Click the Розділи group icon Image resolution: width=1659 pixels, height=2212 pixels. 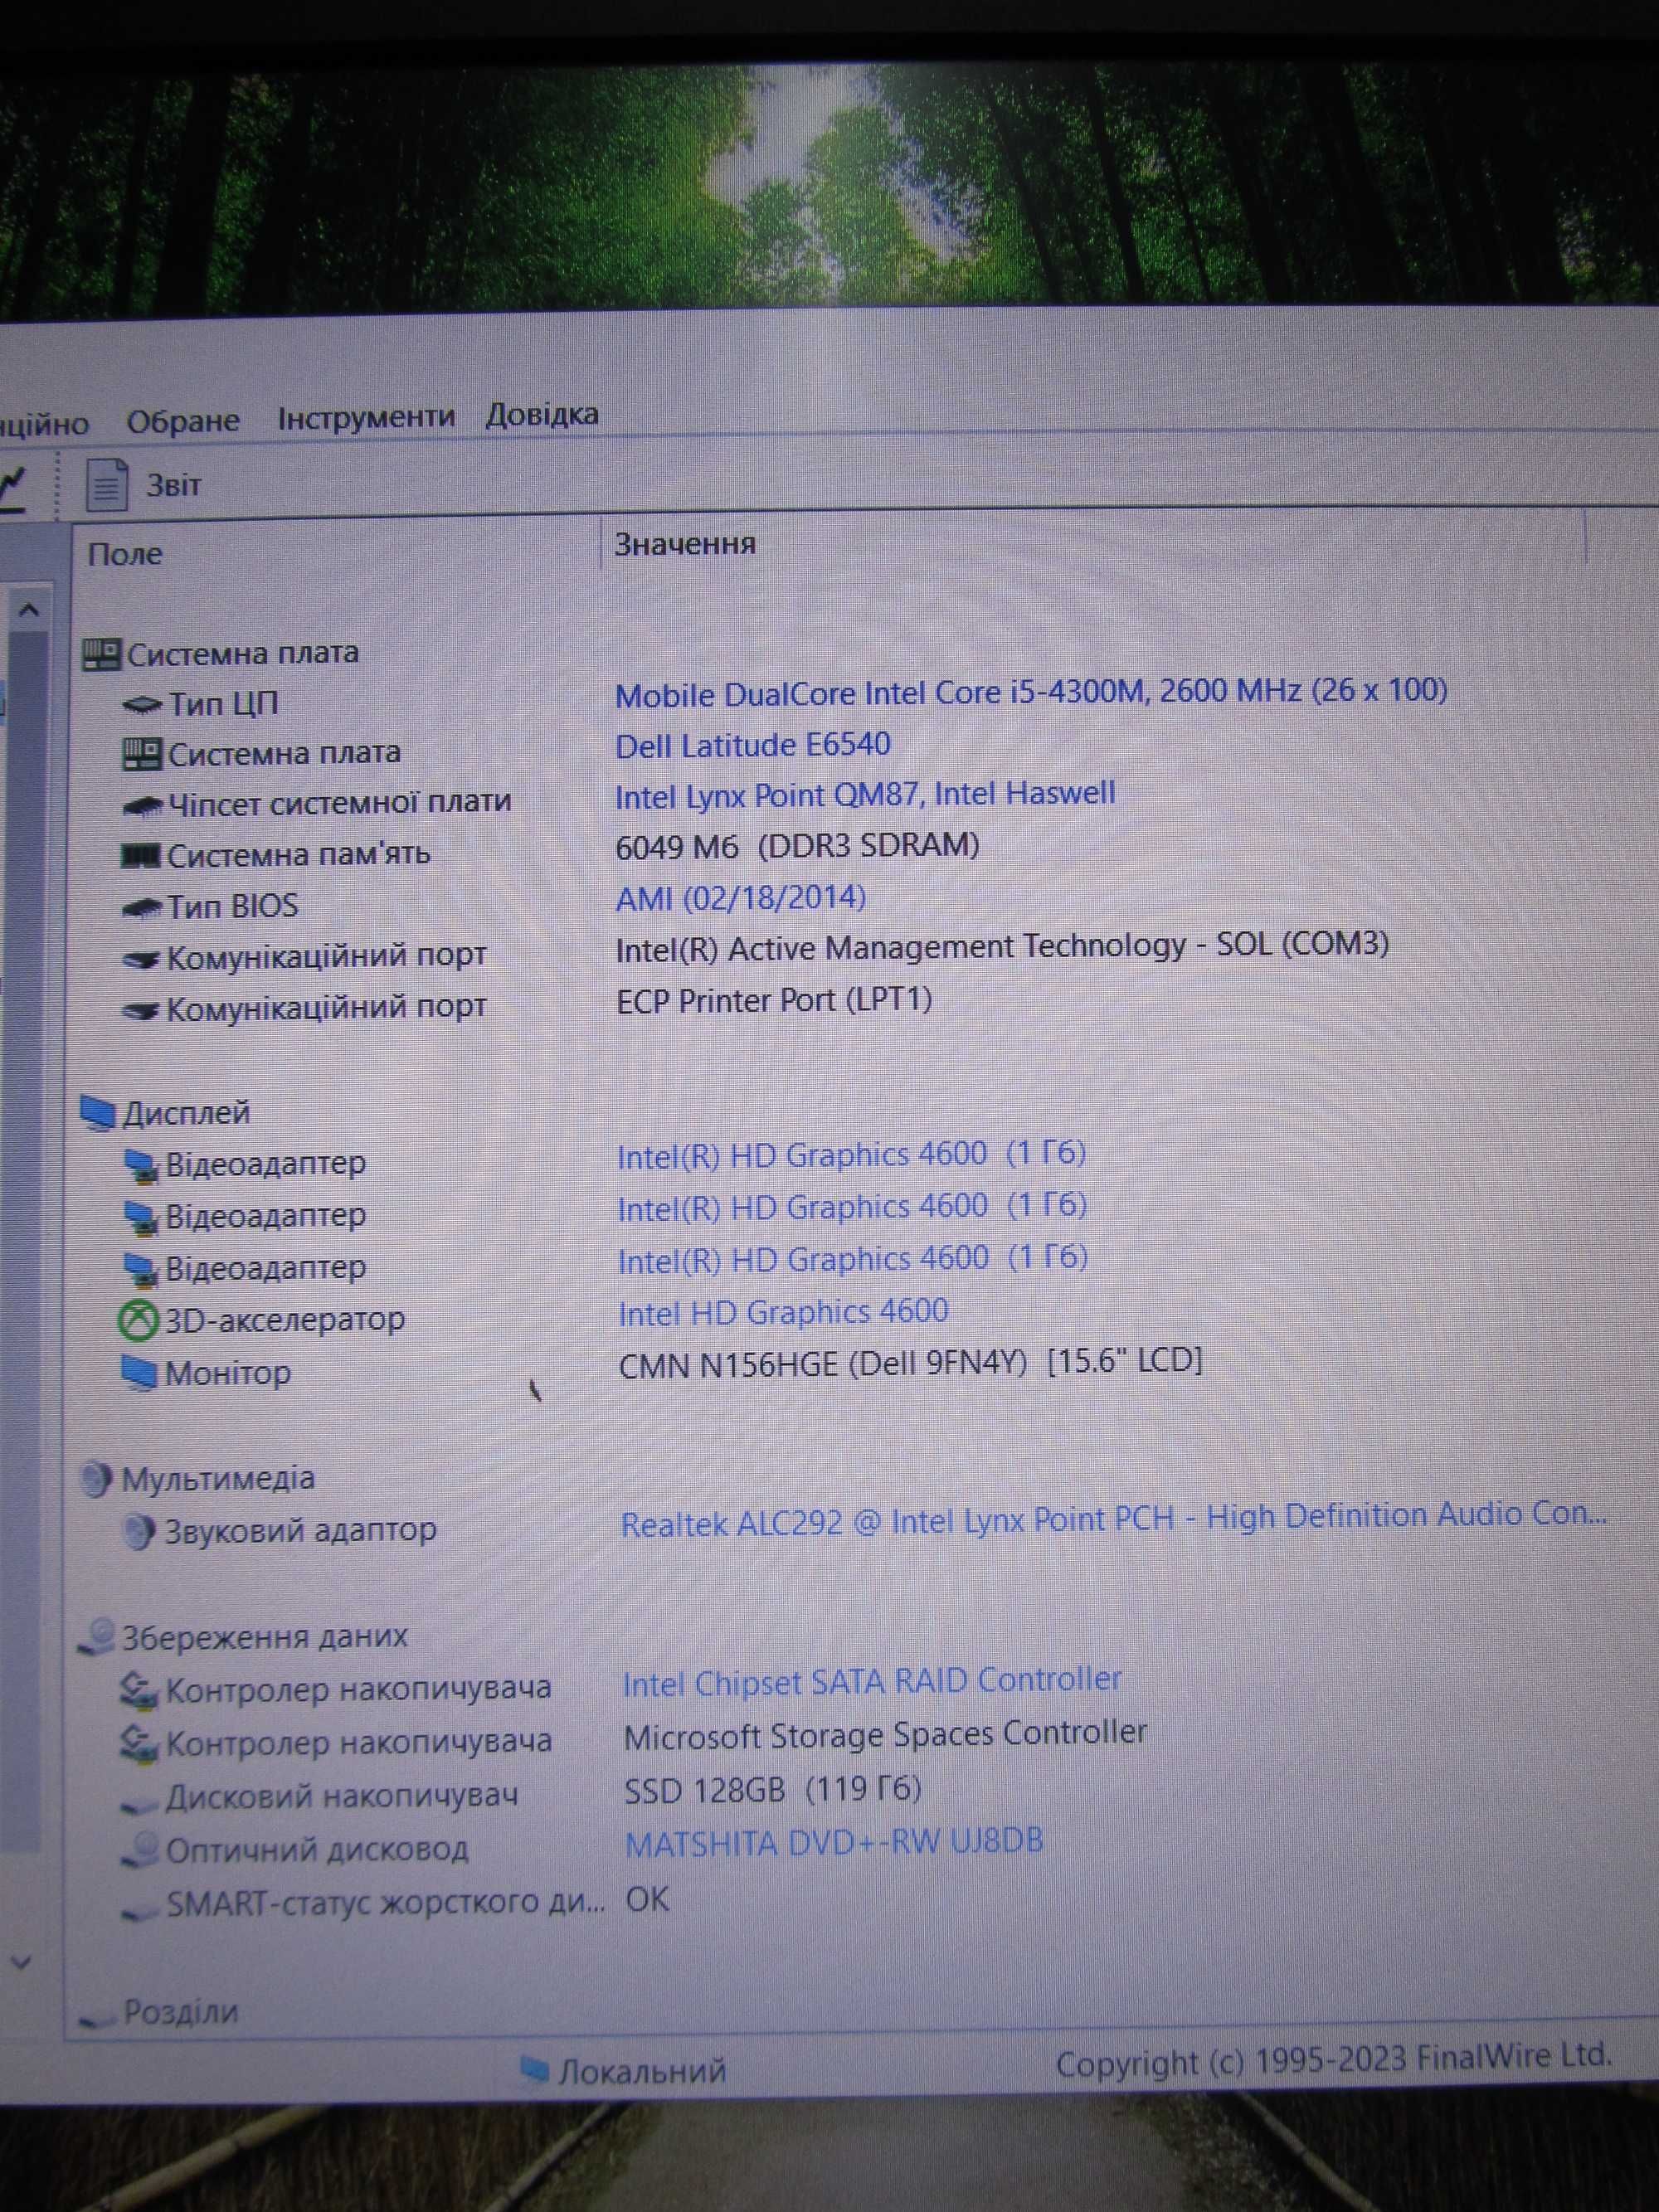coord(98,2021)
